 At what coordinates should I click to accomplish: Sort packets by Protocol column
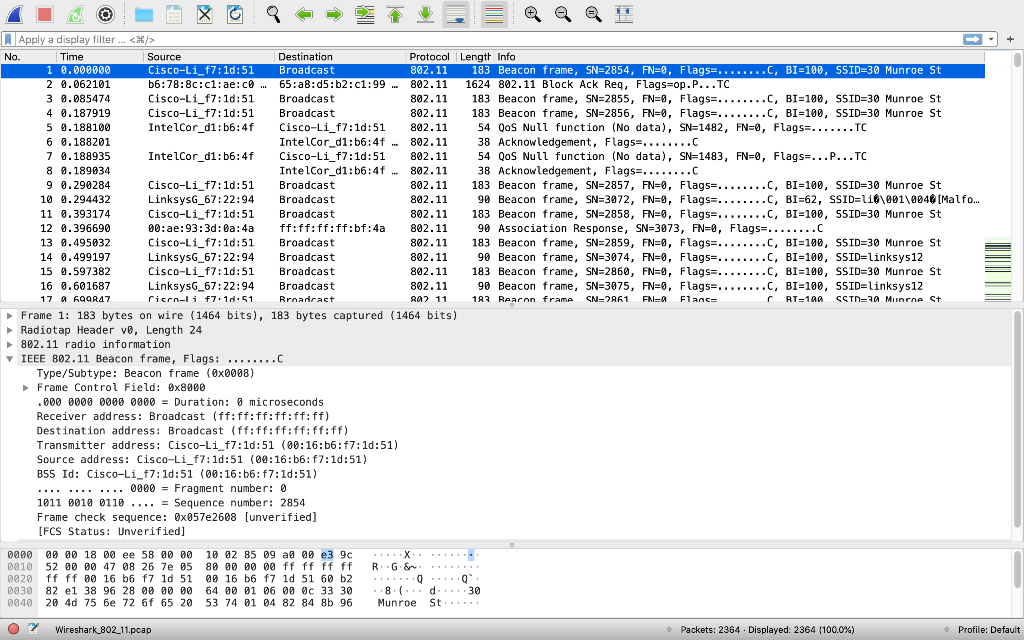[431, 57]
